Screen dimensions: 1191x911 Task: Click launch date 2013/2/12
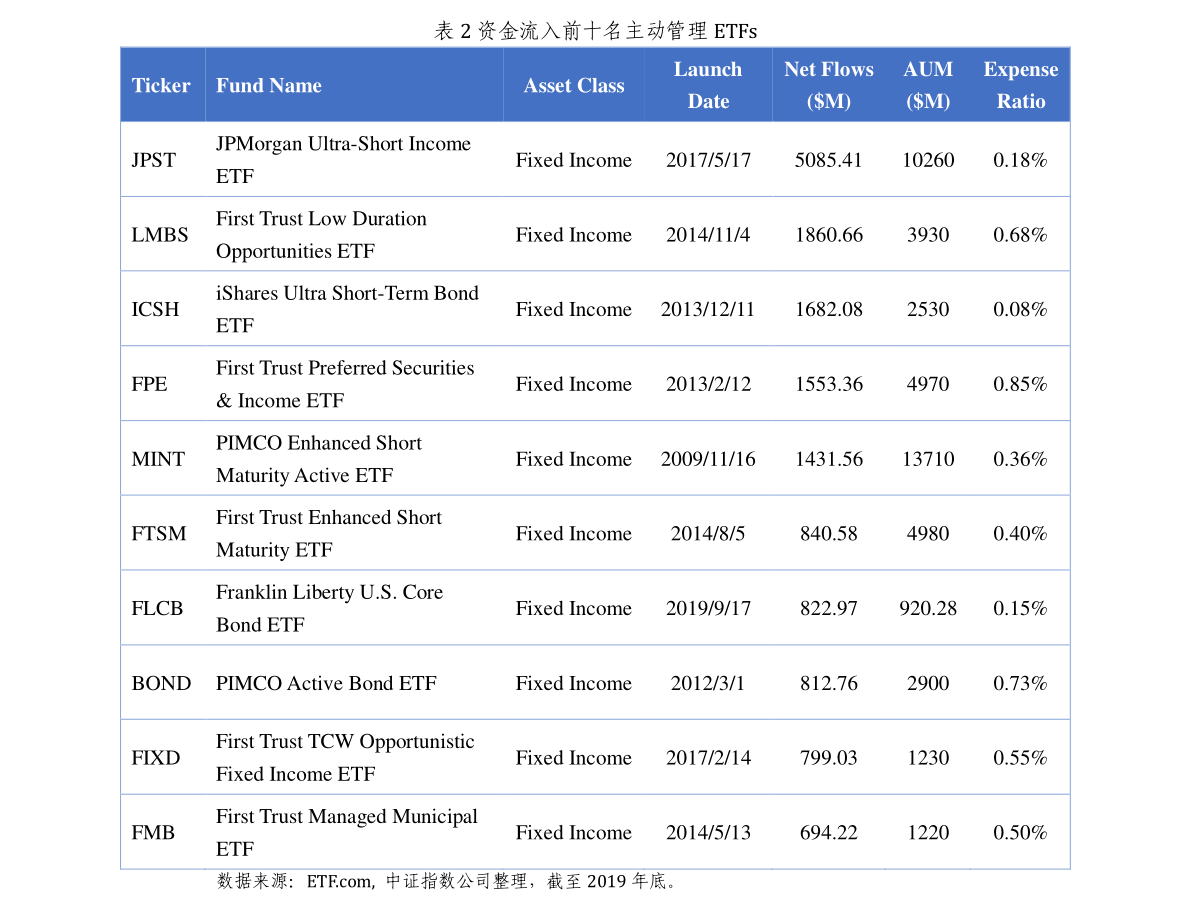point(708,384)
